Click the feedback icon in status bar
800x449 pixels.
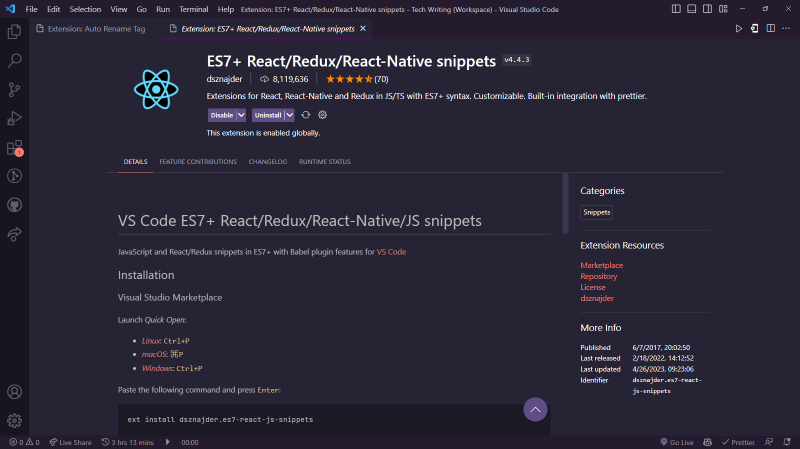pos(769,442)
